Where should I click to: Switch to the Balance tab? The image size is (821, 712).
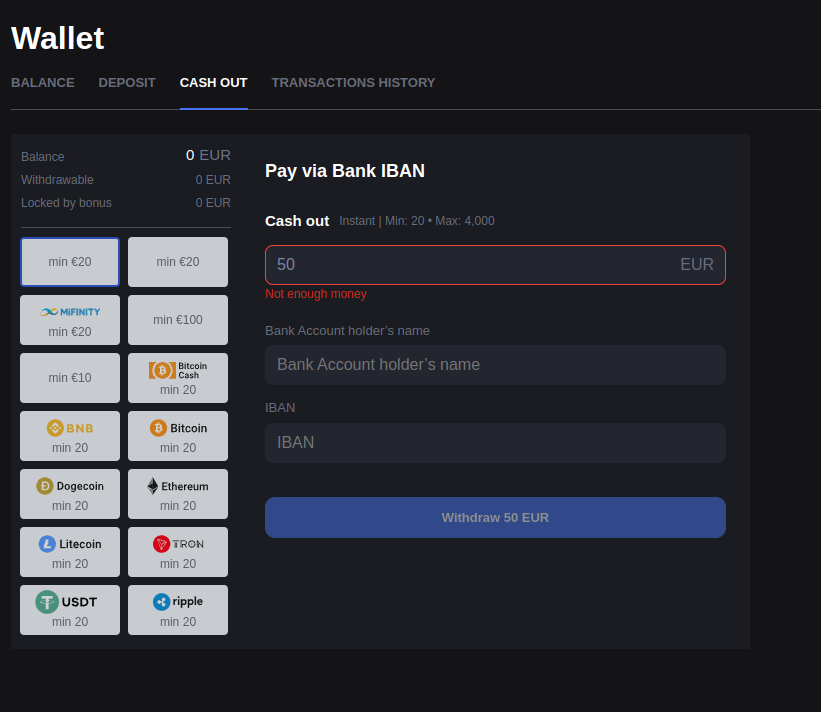pos(43,83)
